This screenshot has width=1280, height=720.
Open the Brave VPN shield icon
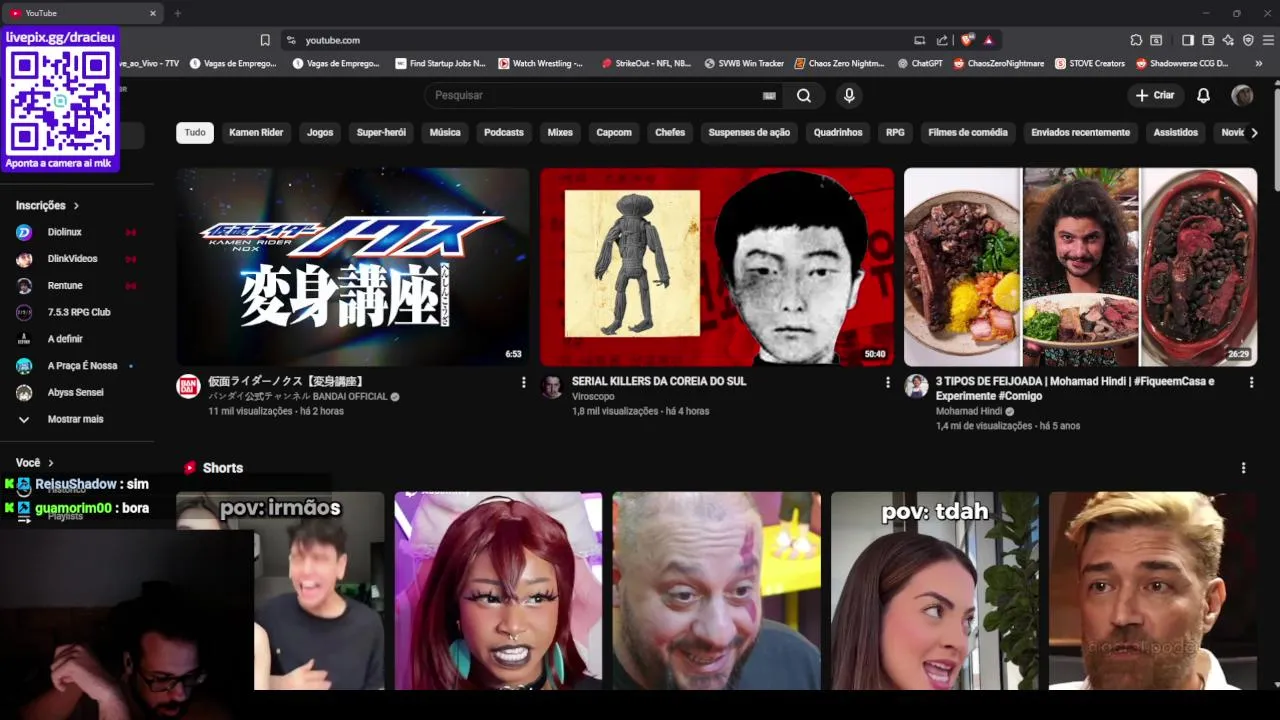point(1248,40)
